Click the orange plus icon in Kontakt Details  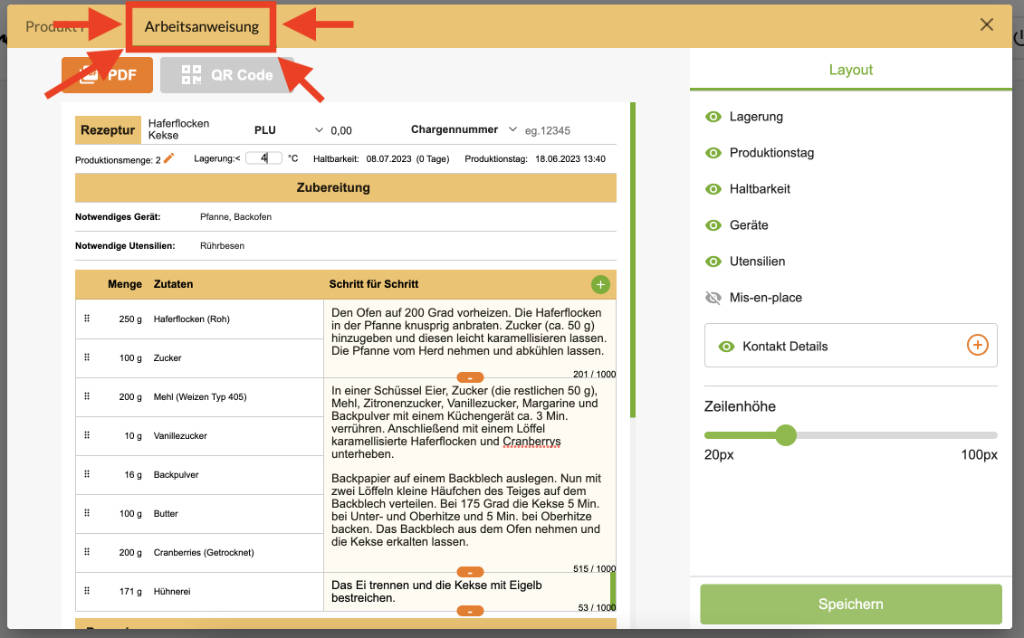(977, 345)
